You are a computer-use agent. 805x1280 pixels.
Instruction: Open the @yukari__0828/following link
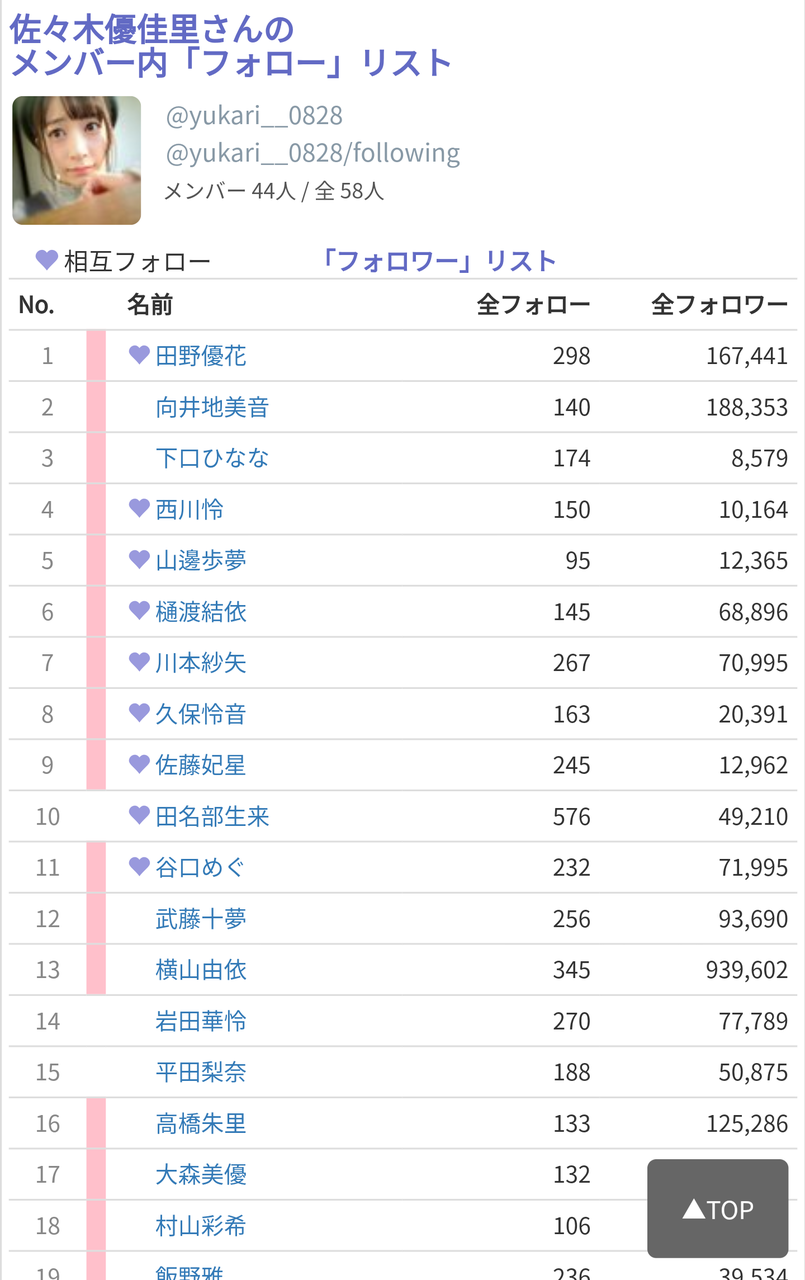click(x=313, y=153)
